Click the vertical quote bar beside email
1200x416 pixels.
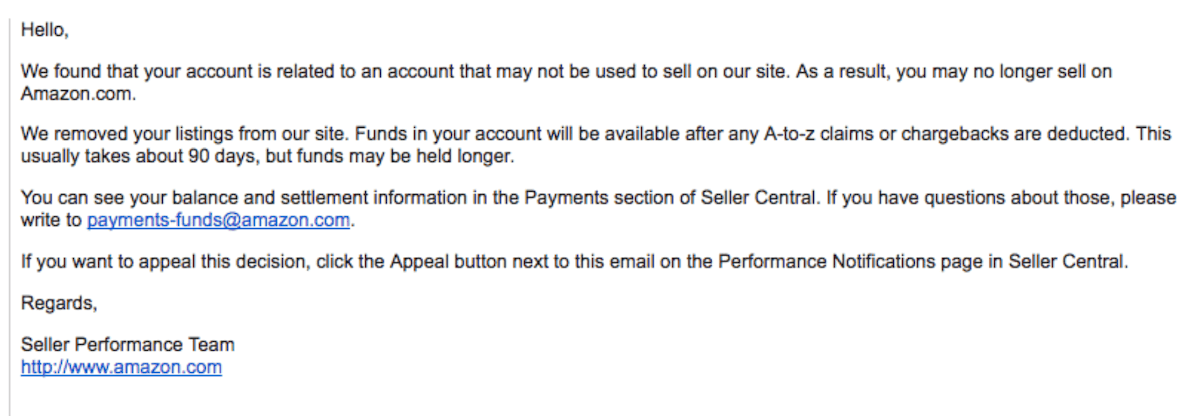(x=9, y=208)
